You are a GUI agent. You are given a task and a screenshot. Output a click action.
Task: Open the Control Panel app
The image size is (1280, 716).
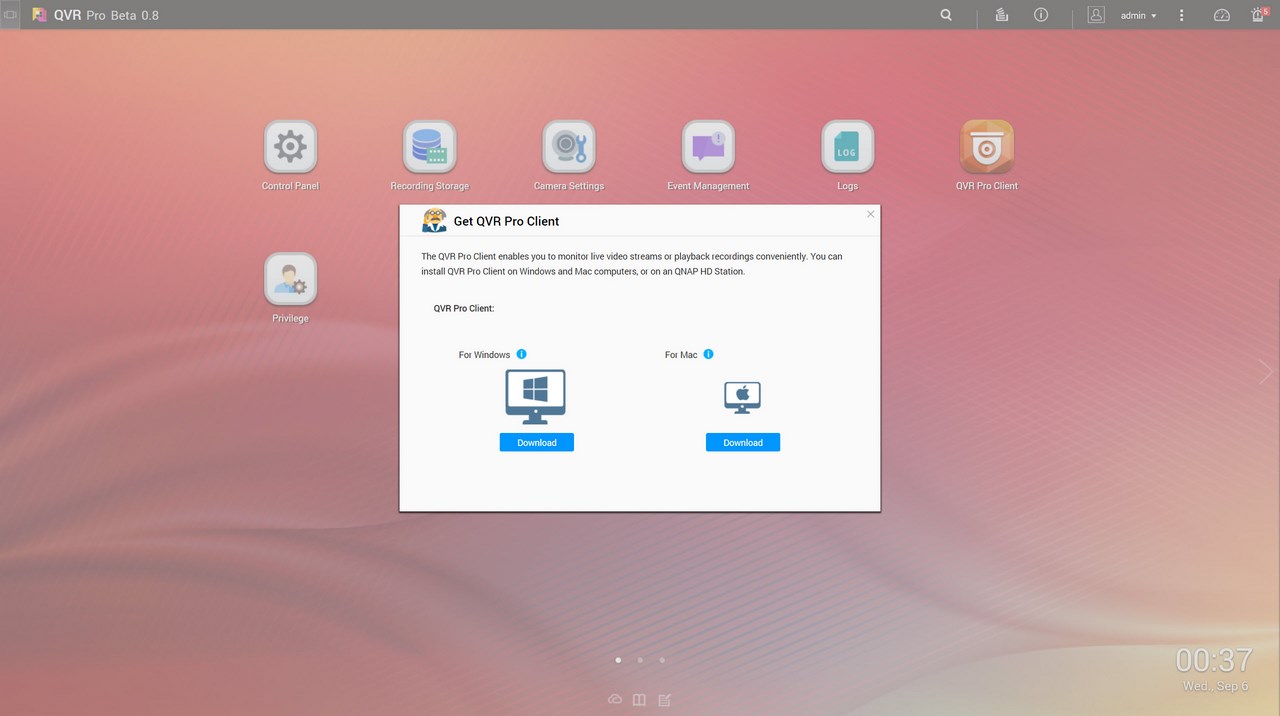tap(290, 147)
